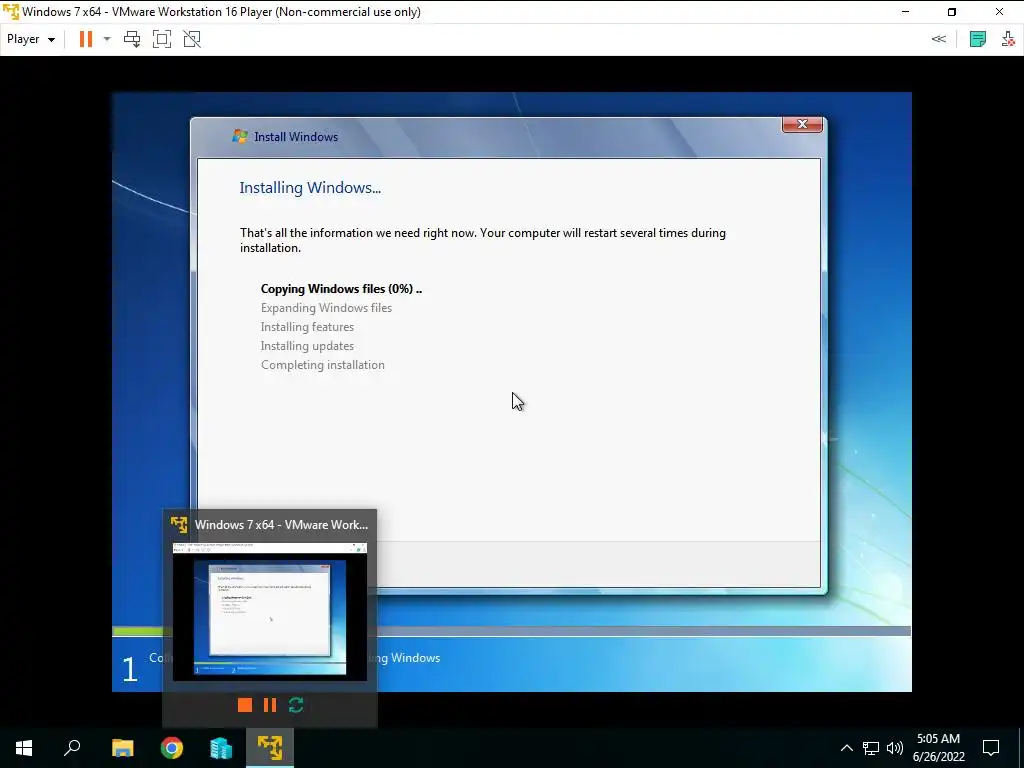Open the green notes icon
Viewport: 1024px width, 768px height.
[x=978, y=39]
